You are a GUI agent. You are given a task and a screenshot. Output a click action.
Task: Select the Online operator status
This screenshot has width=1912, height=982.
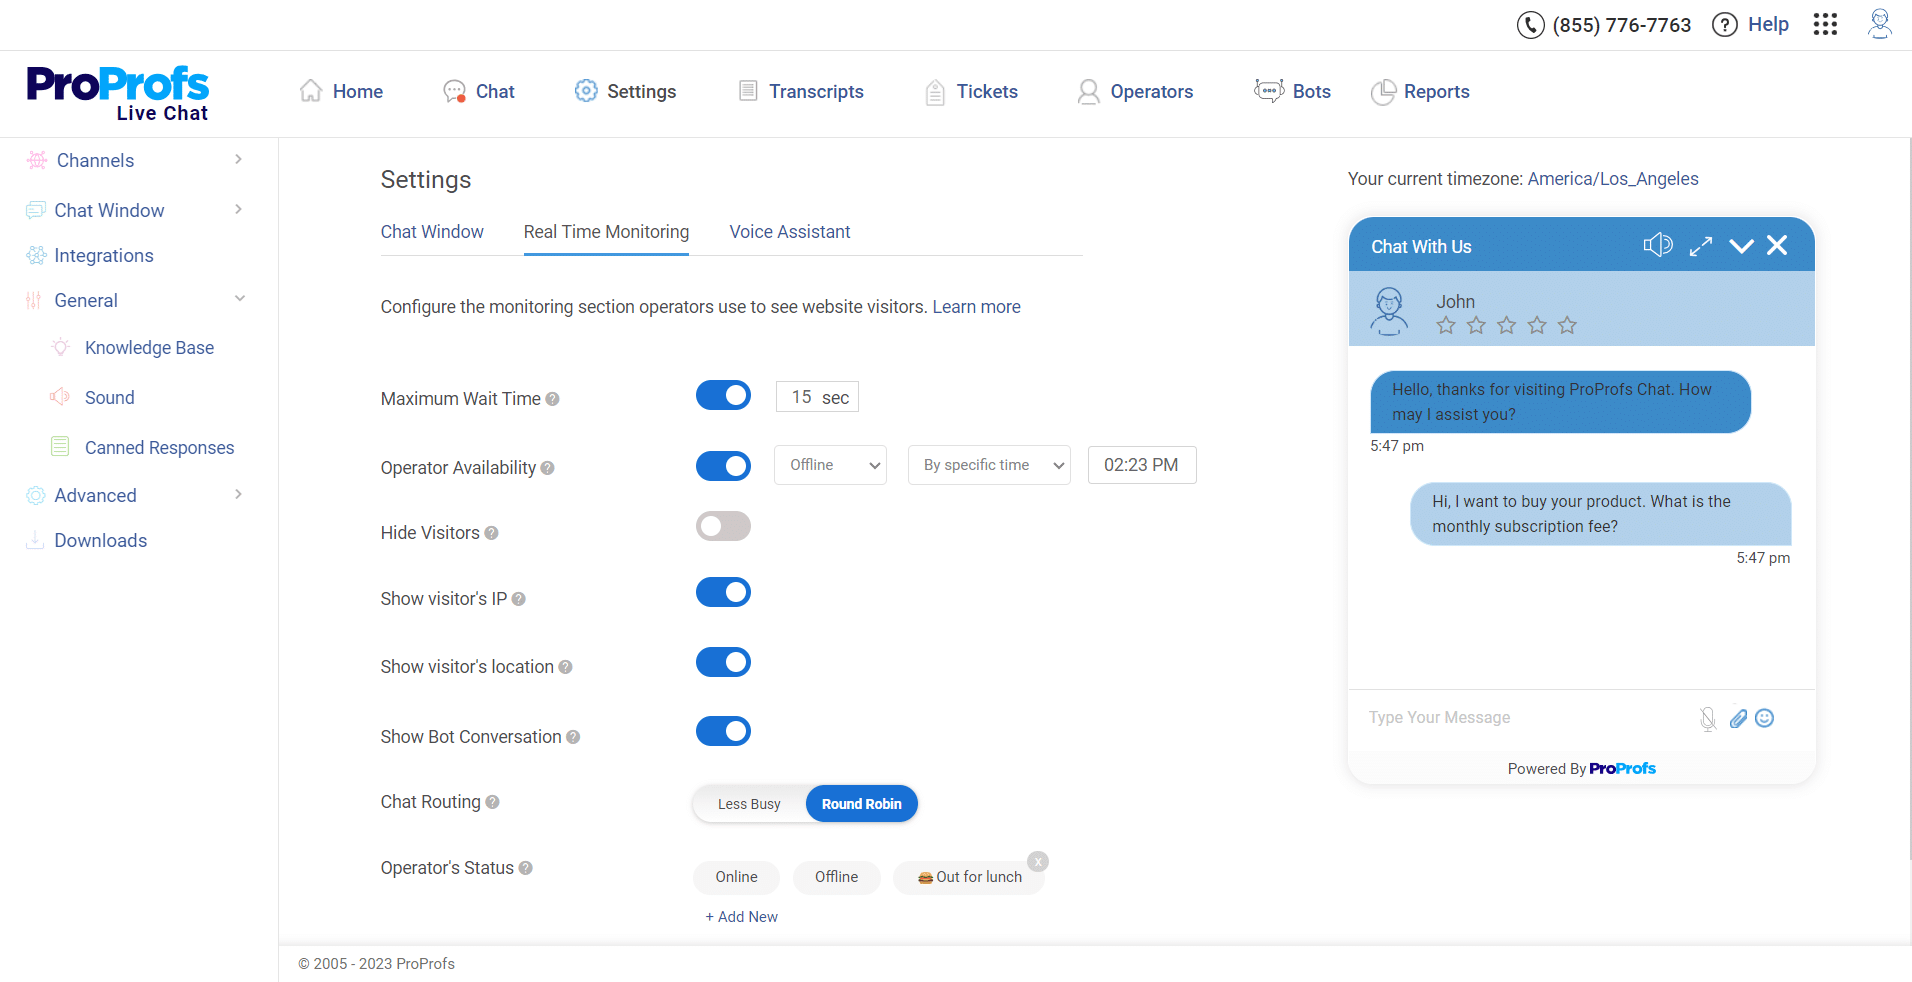(x=736, y=877)
